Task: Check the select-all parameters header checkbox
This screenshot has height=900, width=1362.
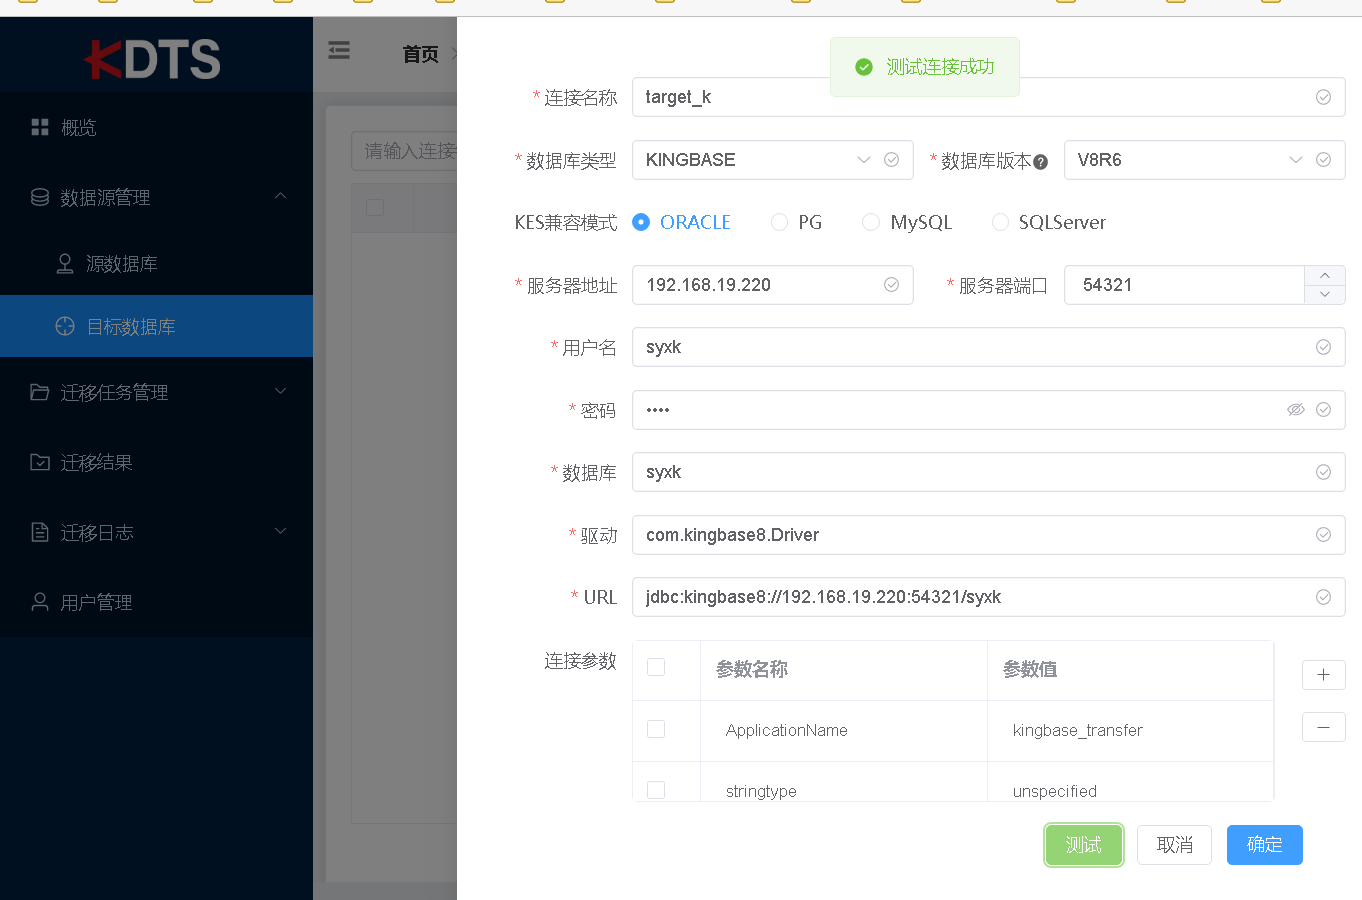Action: click(x=656, y=667)
